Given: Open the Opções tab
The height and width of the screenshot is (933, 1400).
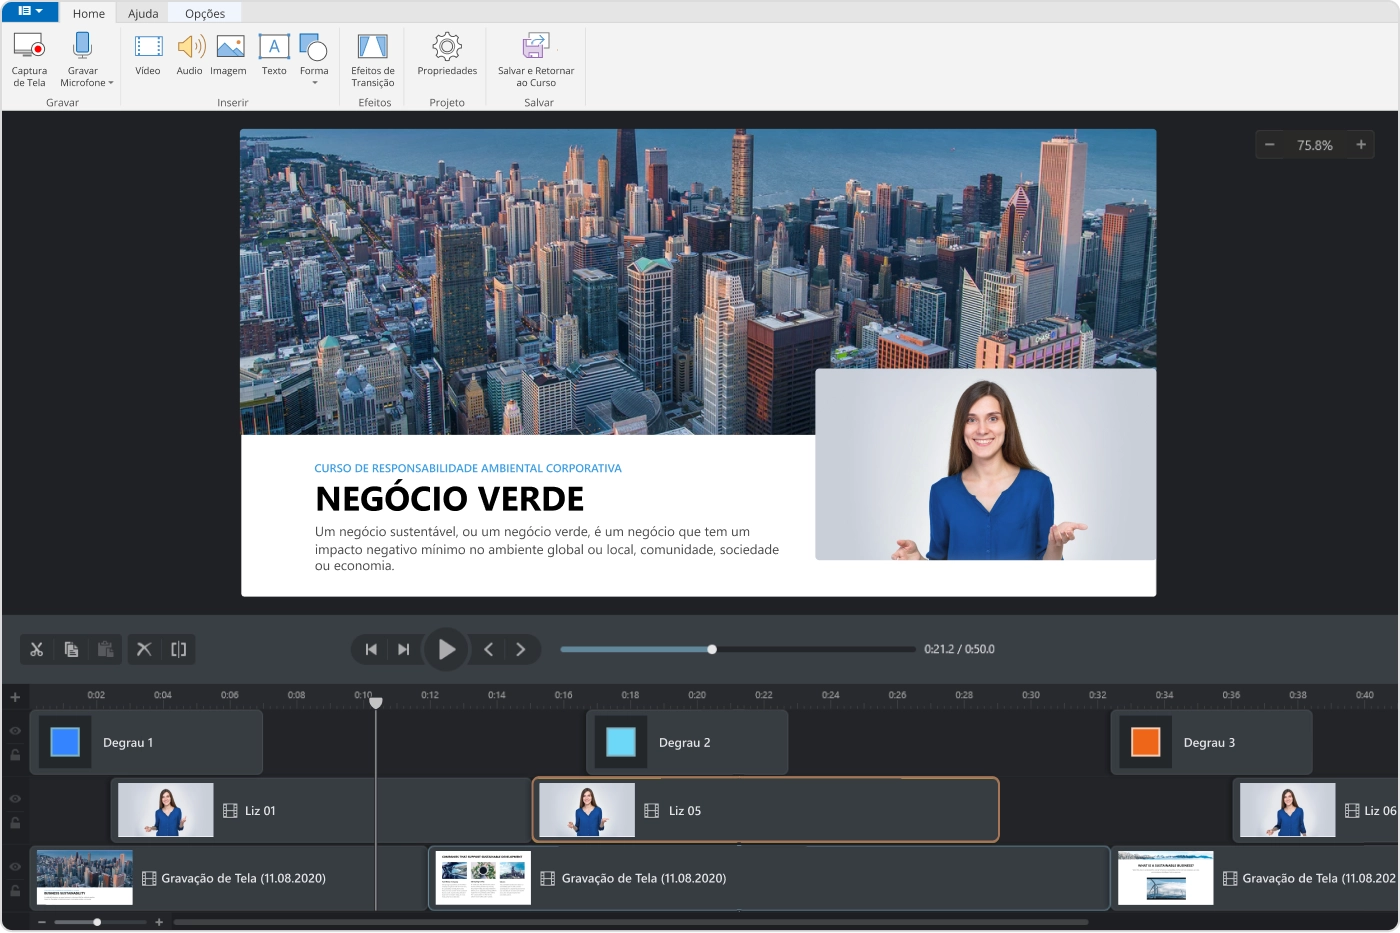Looking at the screenshot, I should (x=205, y=14).
